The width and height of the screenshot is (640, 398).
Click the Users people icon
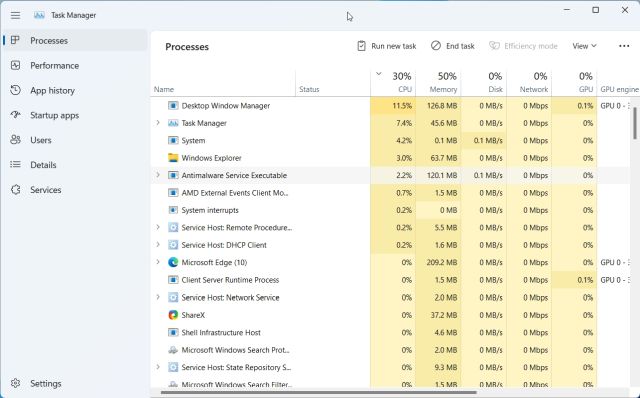(x=15, y=140)
